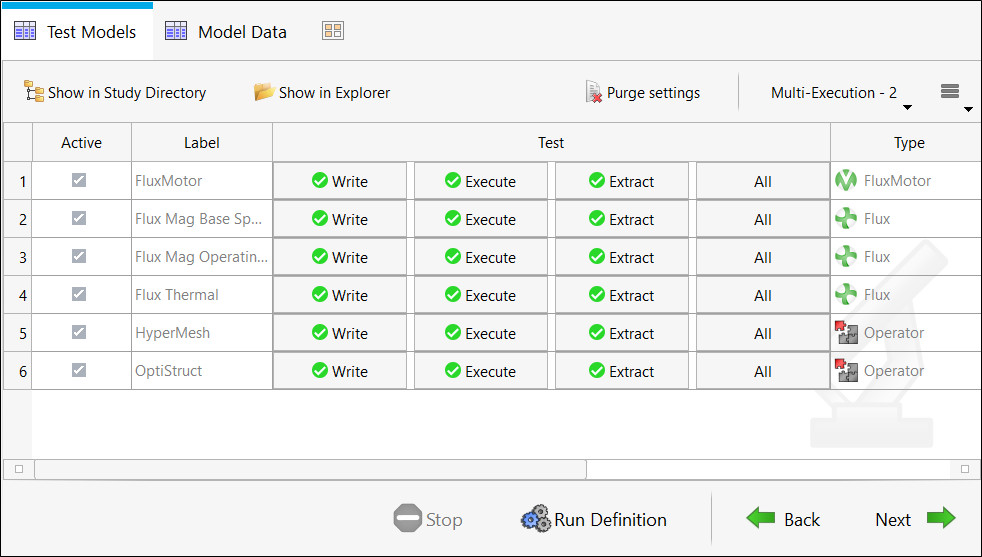The width and height of the screenshot is (982, 557).
Task: Click the Run Definition gears icon
Action: point(536,519)
